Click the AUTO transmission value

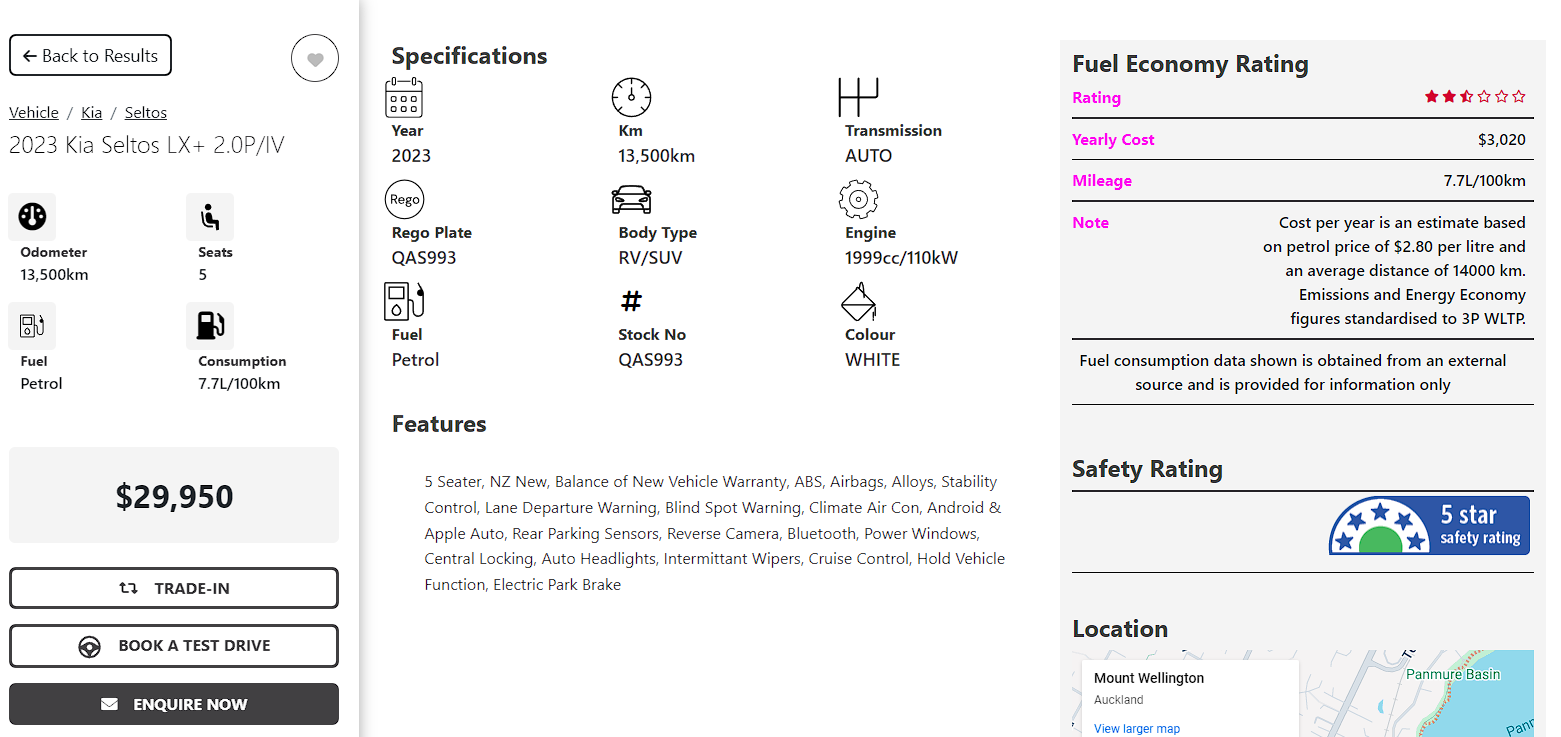[x=868, y=155]
